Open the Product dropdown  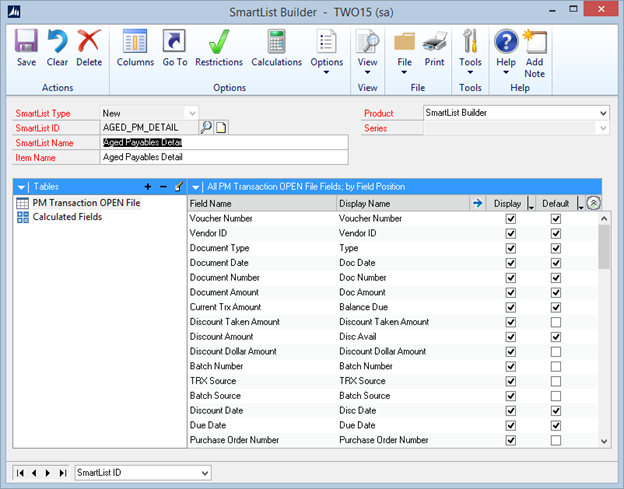click(x=603, y=113)
